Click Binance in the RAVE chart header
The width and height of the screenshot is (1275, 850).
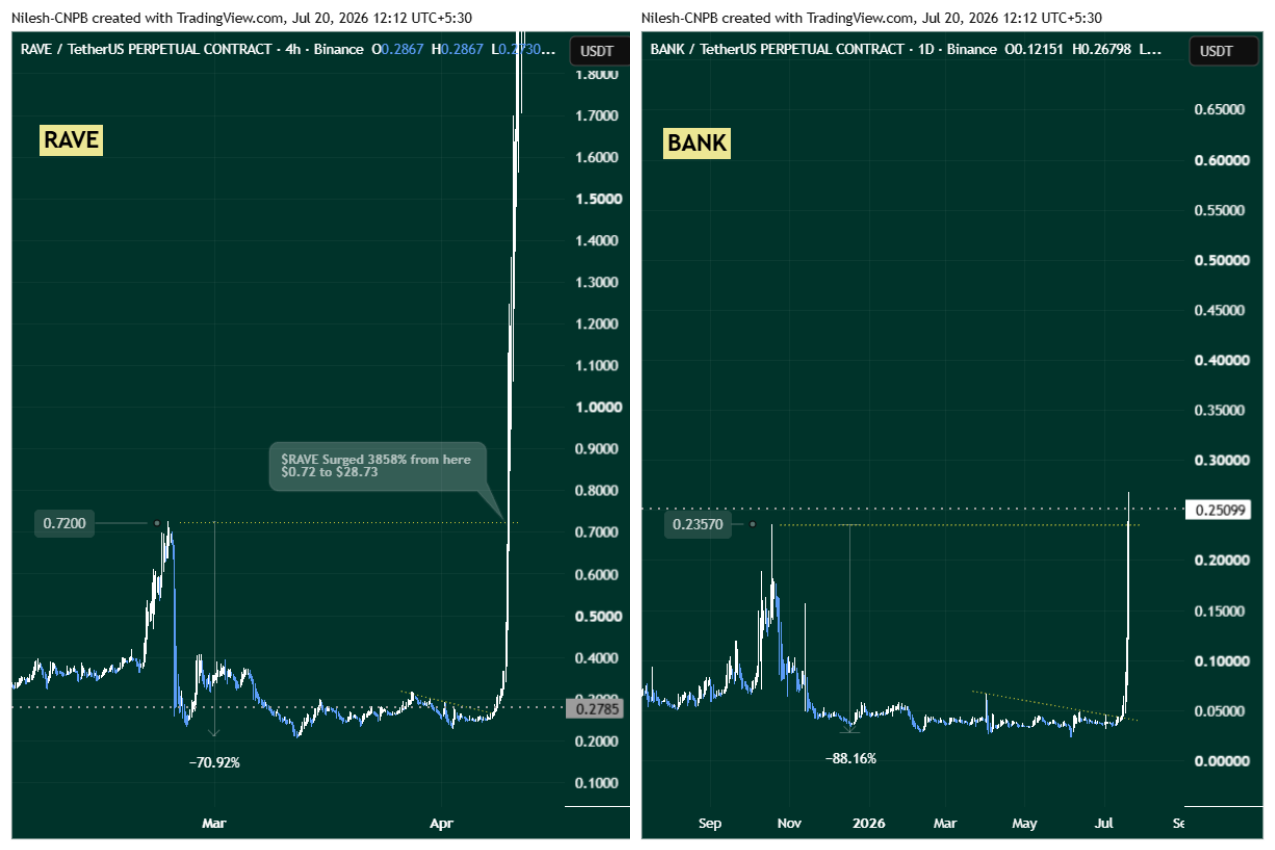(x=338, y=49)
